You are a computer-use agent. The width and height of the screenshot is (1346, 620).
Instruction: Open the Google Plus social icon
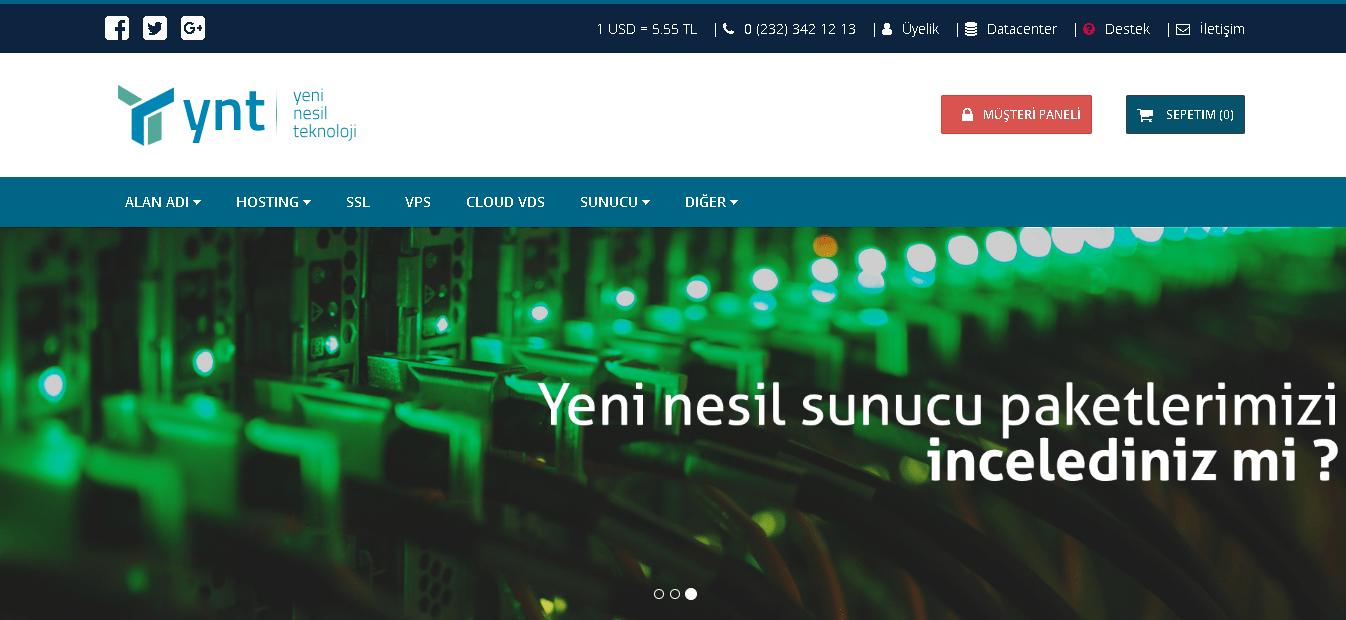[193, 29]
